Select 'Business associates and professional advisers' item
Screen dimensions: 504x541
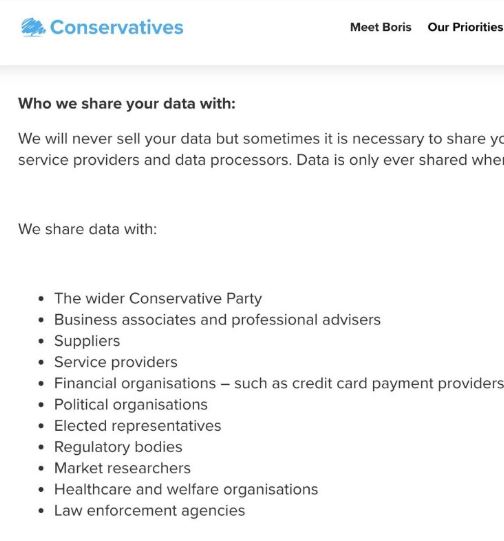217,320
